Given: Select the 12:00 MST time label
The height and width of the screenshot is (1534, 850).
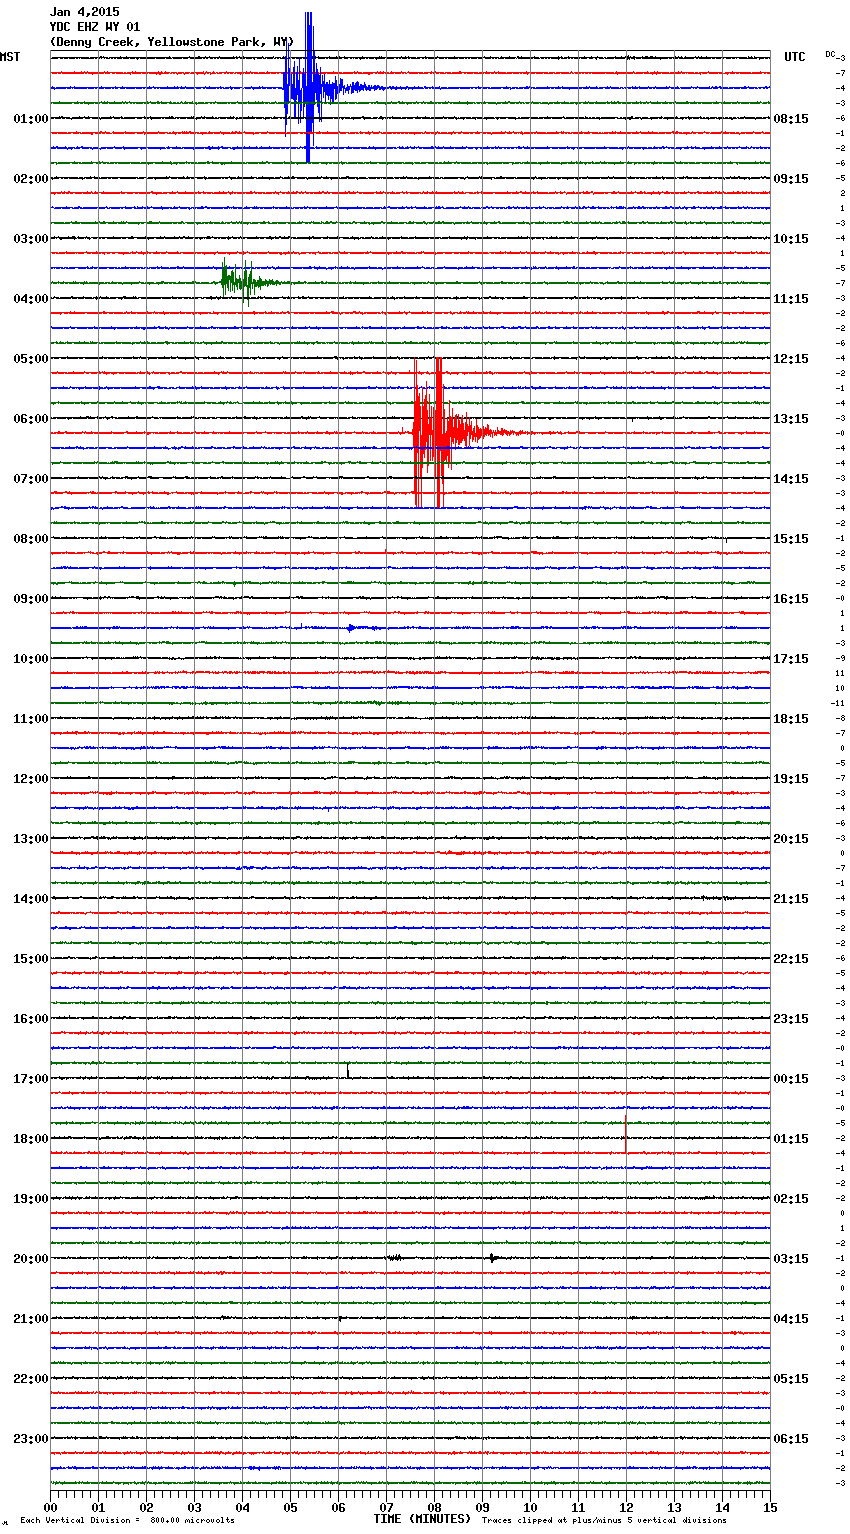Looking at the screenshot, I should point(30,779).
